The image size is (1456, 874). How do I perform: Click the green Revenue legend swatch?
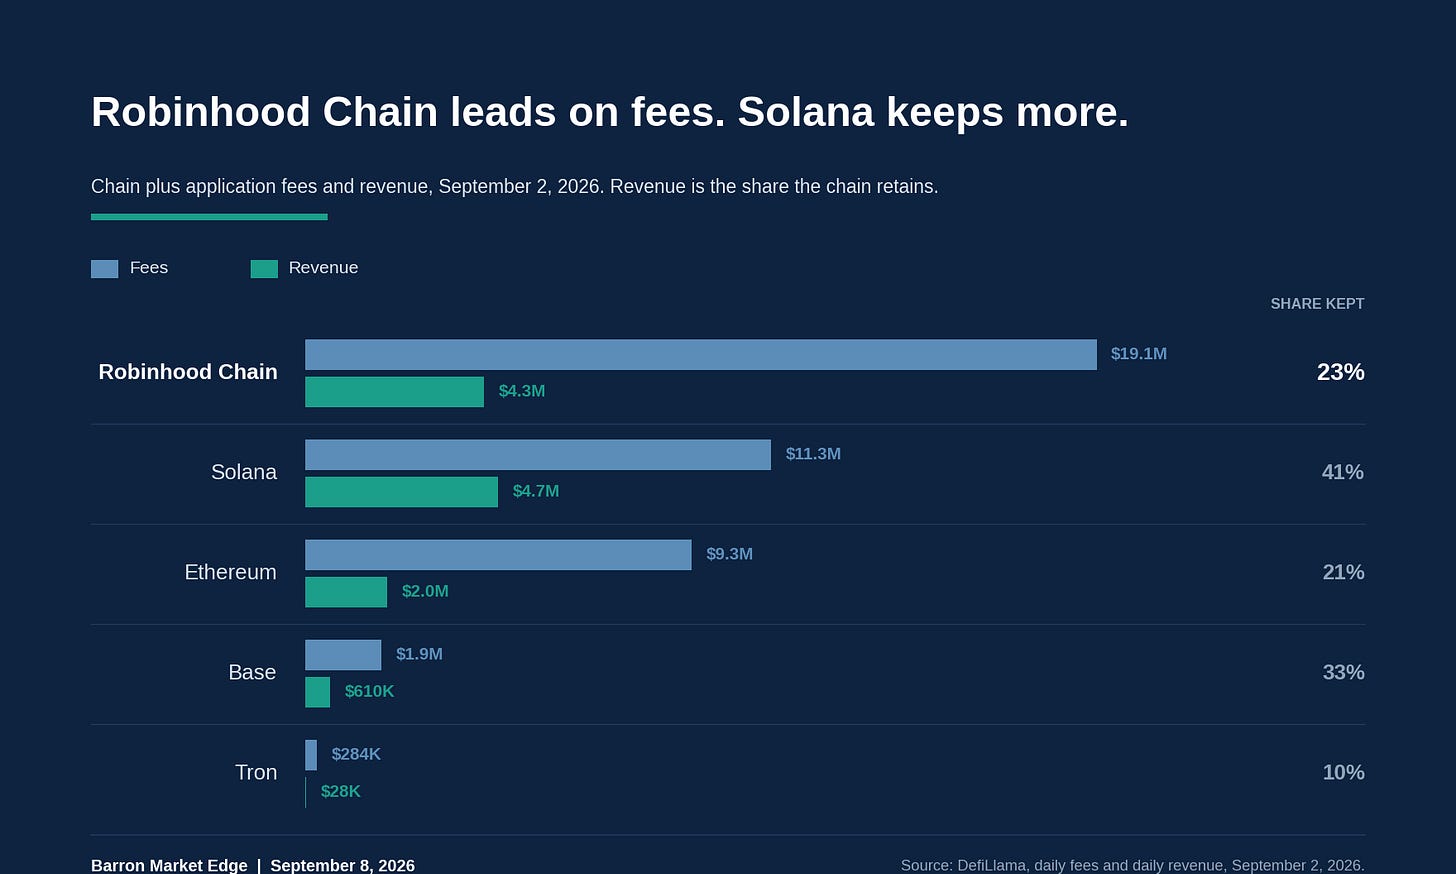264,268
